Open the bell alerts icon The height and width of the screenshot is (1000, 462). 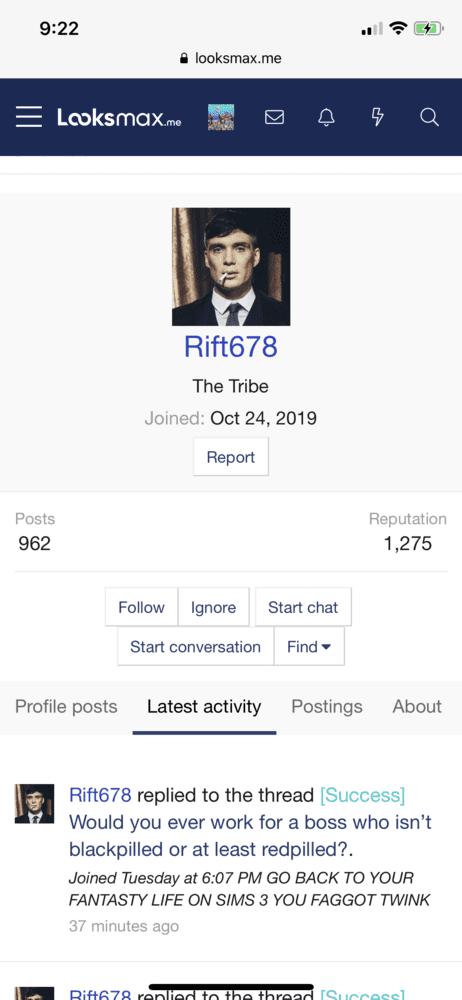tap(326, 117)
